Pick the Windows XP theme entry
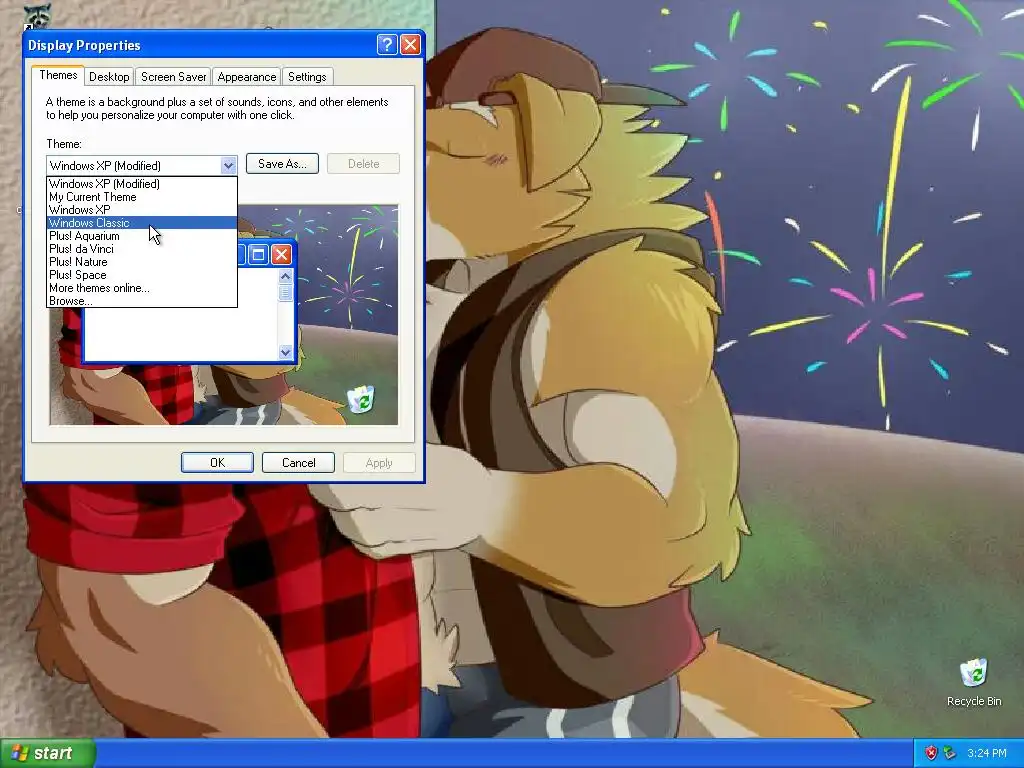1024x768 pixels. (142, 210)
